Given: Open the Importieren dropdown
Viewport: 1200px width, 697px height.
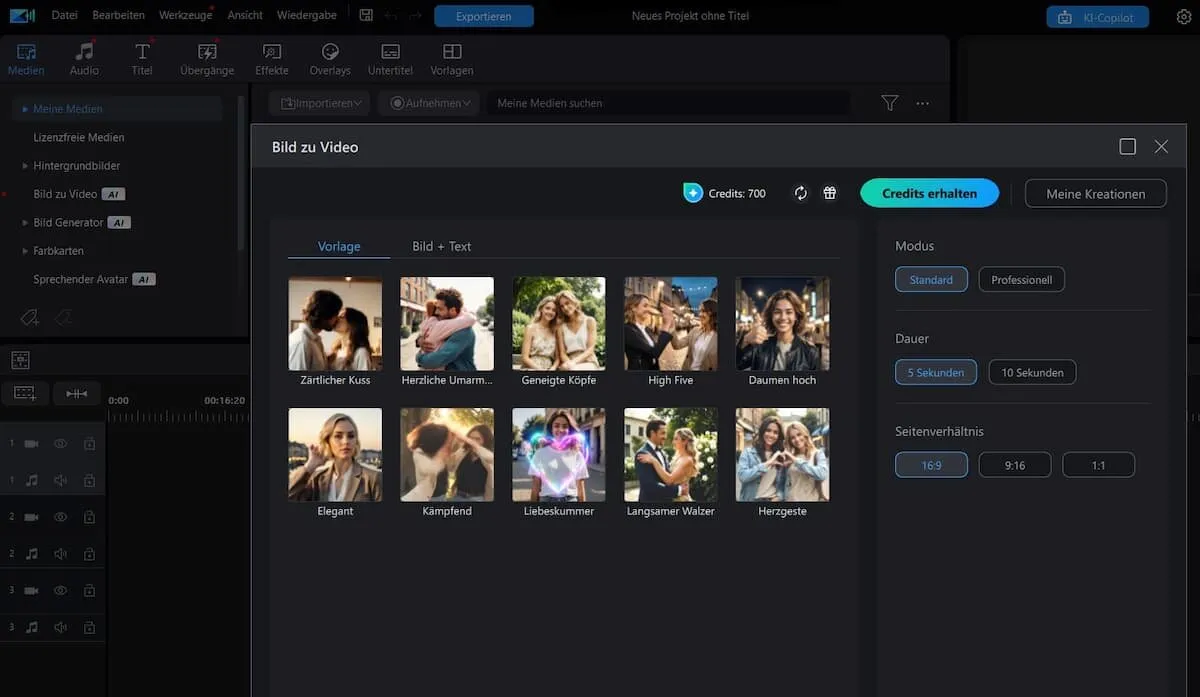Looking at the screenshot, I should (318, 102).
